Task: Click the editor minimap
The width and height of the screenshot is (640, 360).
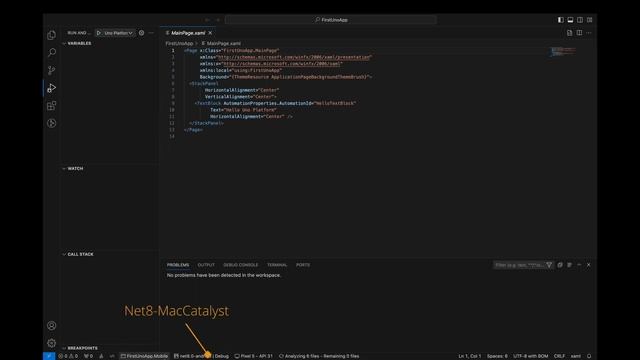Action: pos(562,51)
